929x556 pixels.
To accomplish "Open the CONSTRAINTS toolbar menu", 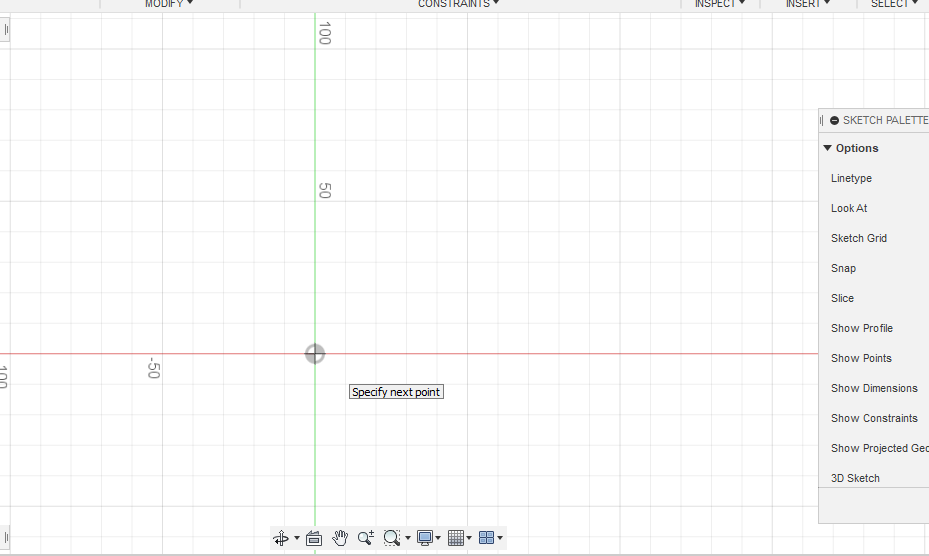I will click(458, 4).
